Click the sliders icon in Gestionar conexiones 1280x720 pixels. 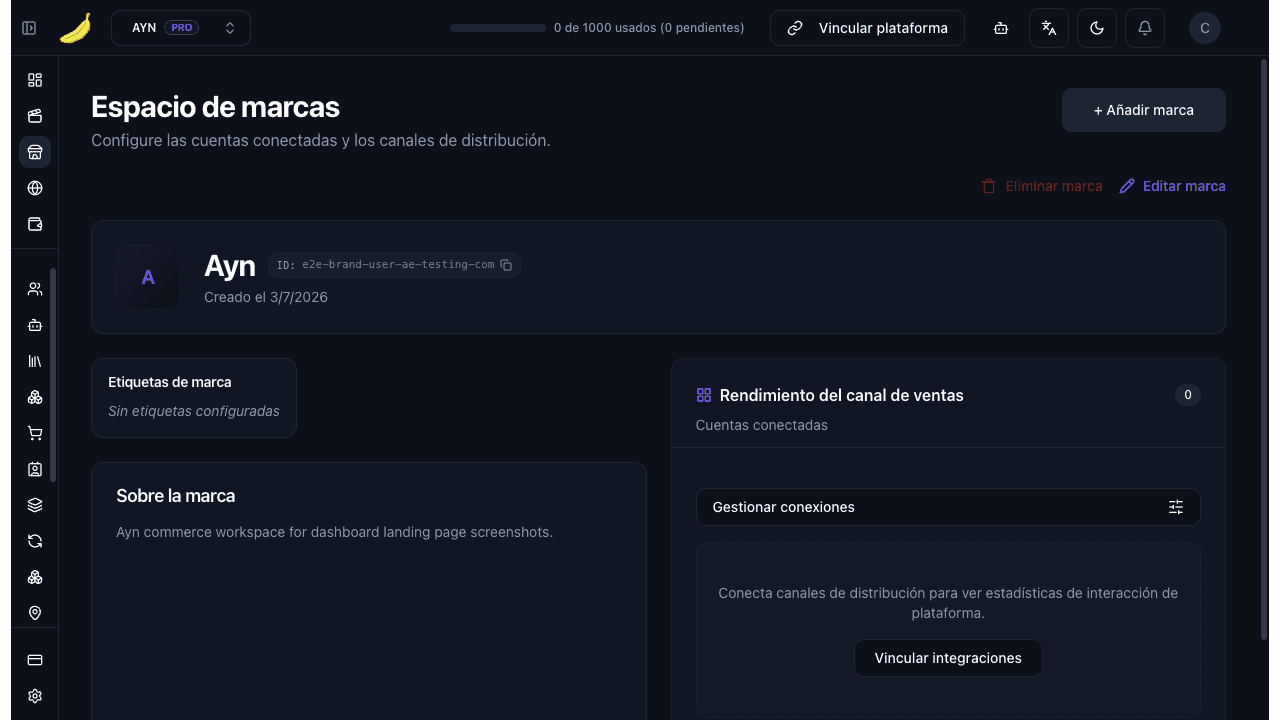tap(1176, 507)
